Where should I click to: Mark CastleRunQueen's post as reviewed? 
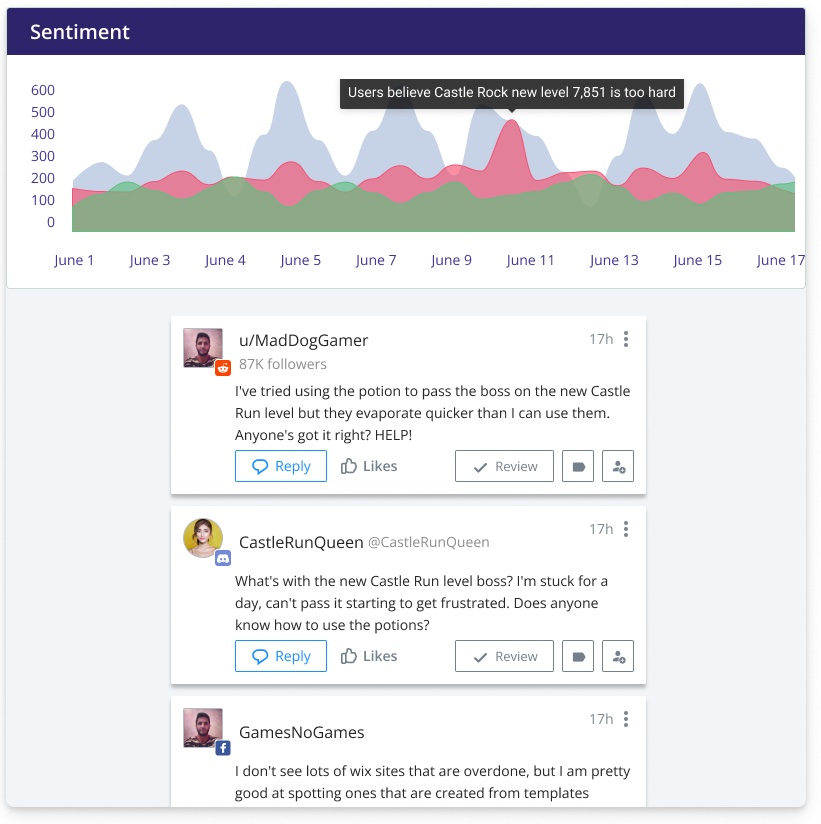point(504,656)
